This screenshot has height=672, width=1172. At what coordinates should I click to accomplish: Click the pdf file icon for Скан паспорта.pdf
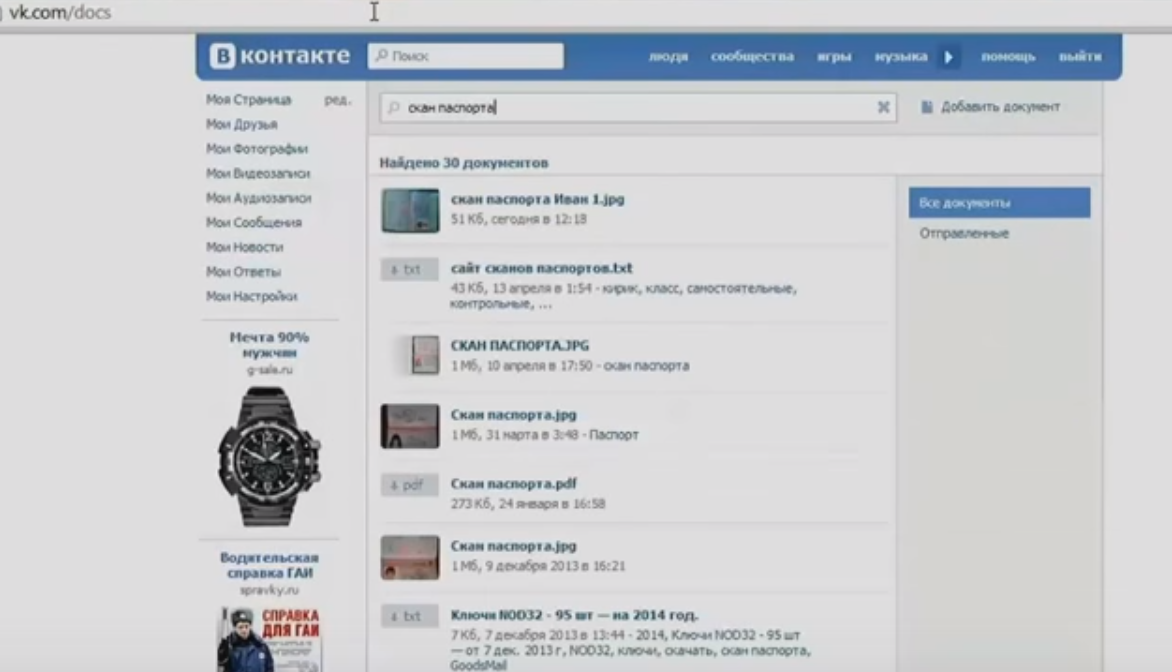pyautogui.click(x=410, y=485)
